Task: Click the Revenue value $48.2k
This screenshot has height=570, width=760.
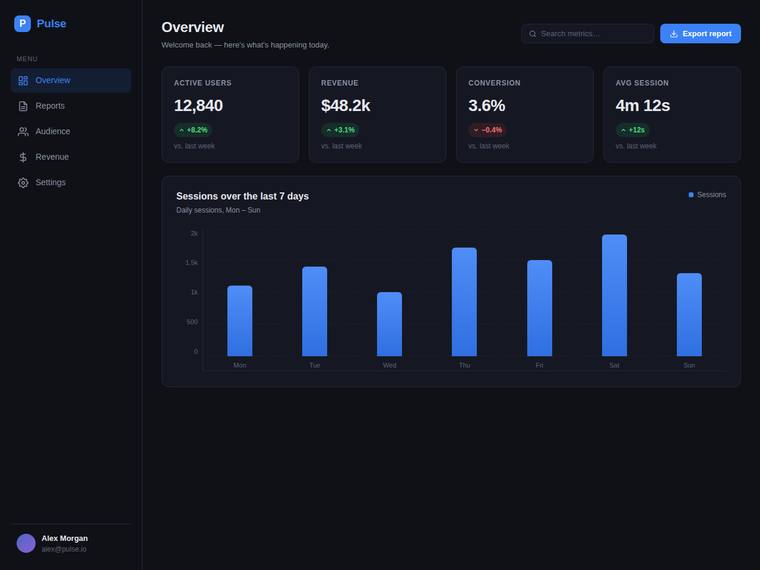Action: click(x=346, y=106)
